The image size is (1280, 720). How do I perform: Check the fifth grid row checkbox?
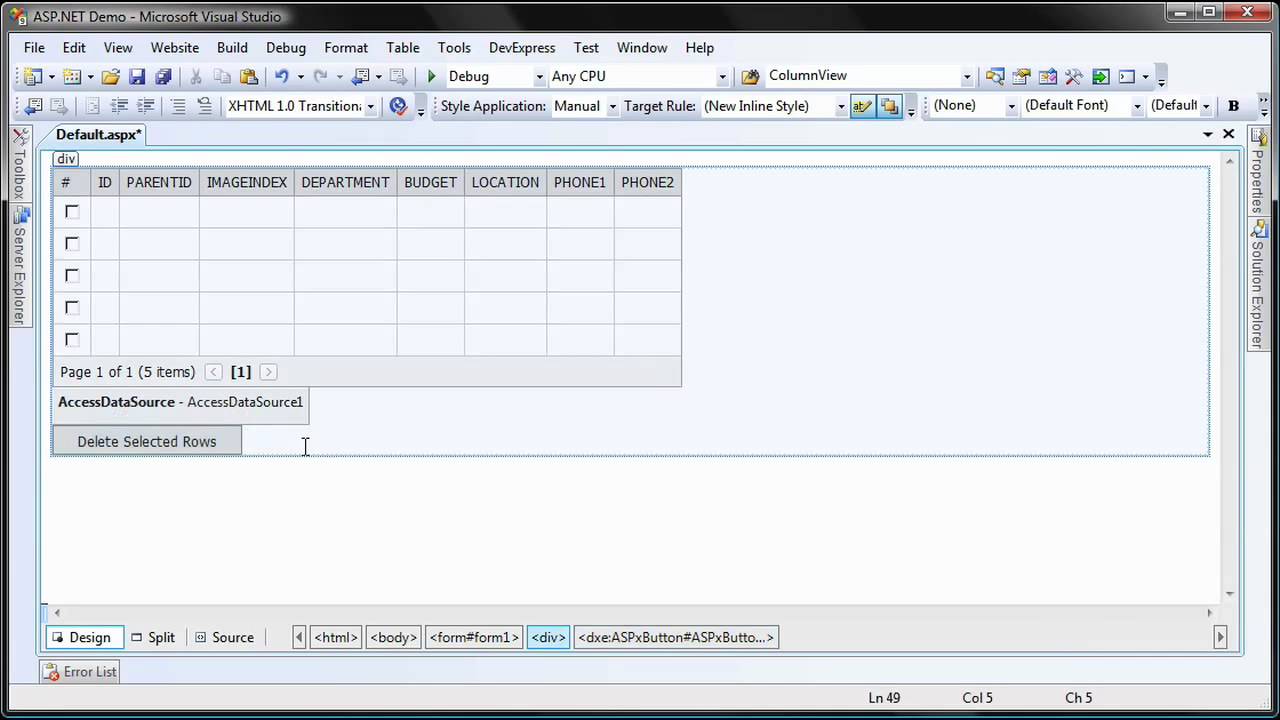coord(72,339)
